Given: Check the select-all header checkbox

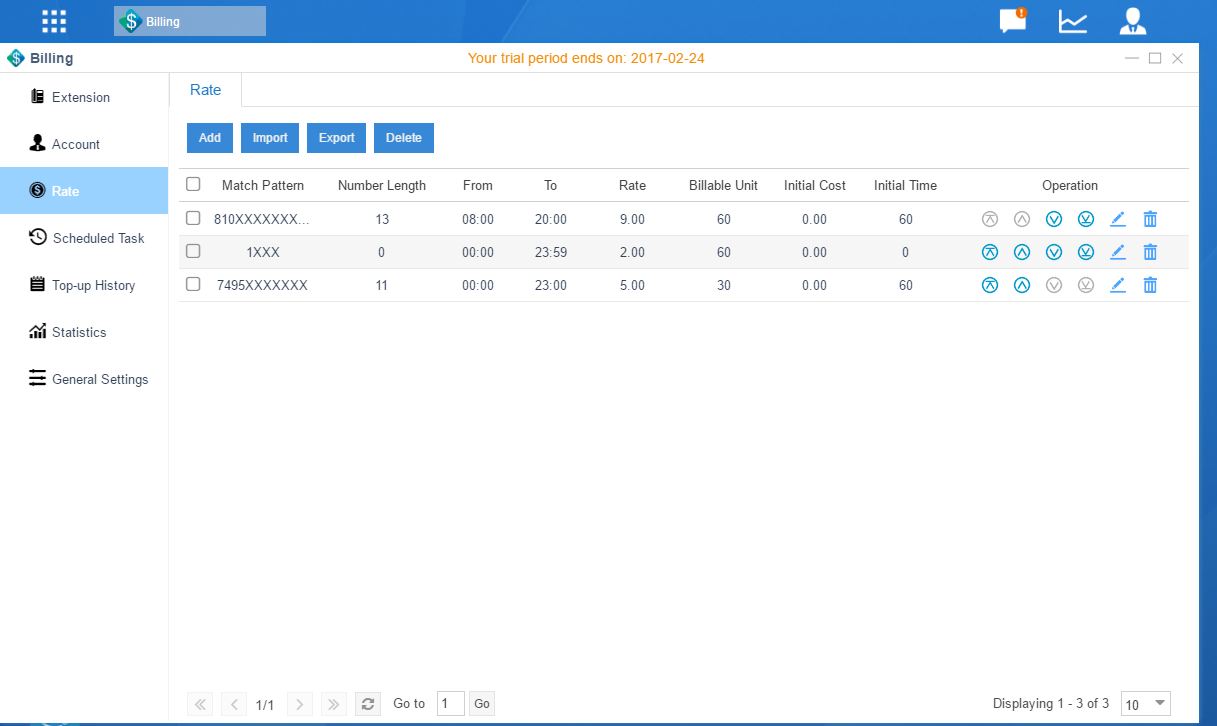Looking at the screenshot, I should pos(193,184).
